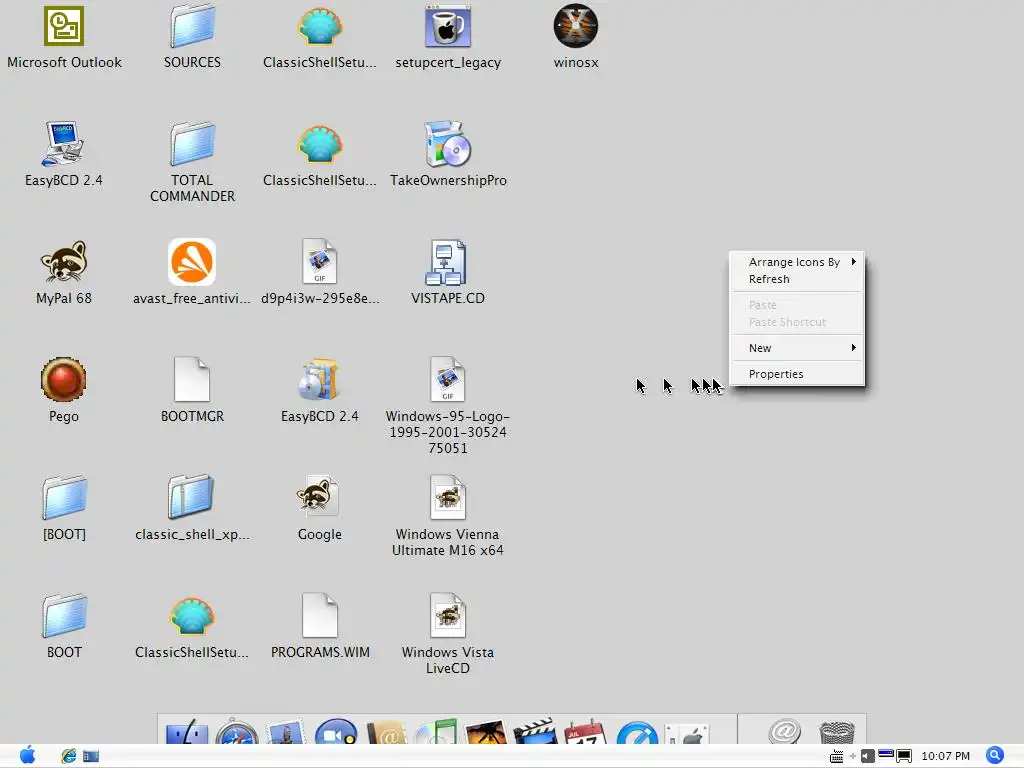Select the Google raccoon shortcut icon
This screenshot has height=768, width=1024.
click(x=319, y=498)
